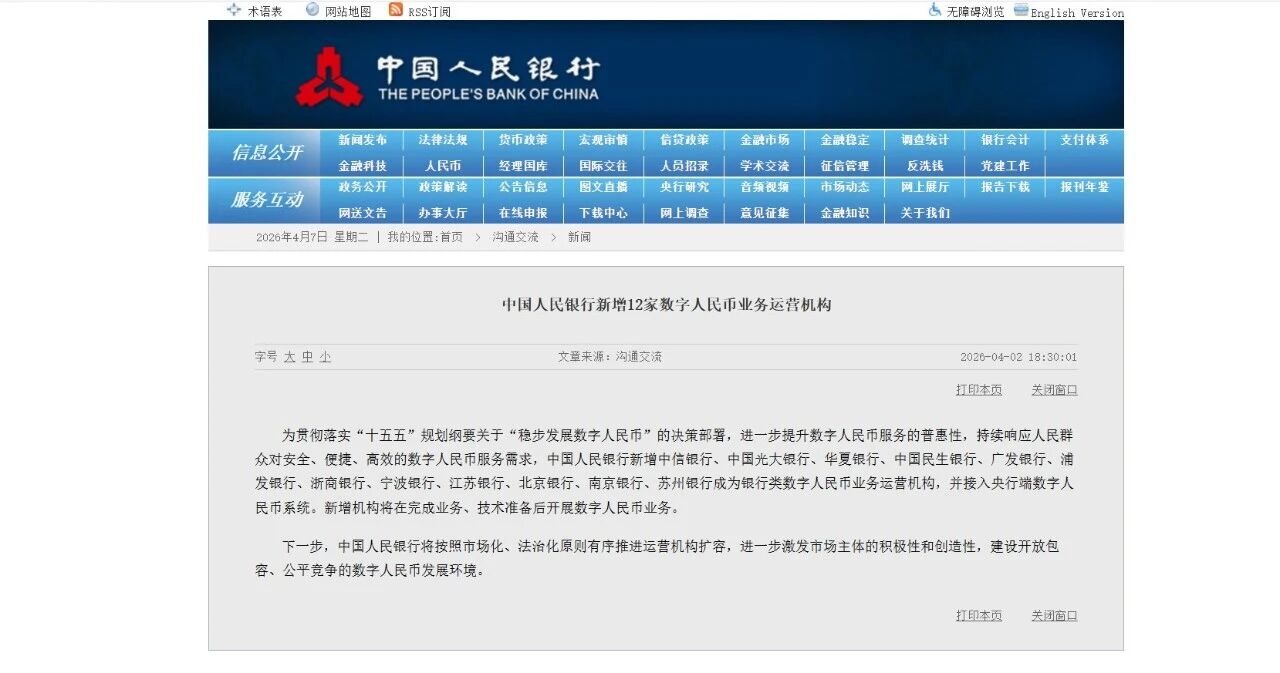This screenshot has width=1280, height=673.
Task: Click the 无障碍浏览 wheelchair icon
Action: 935,10
